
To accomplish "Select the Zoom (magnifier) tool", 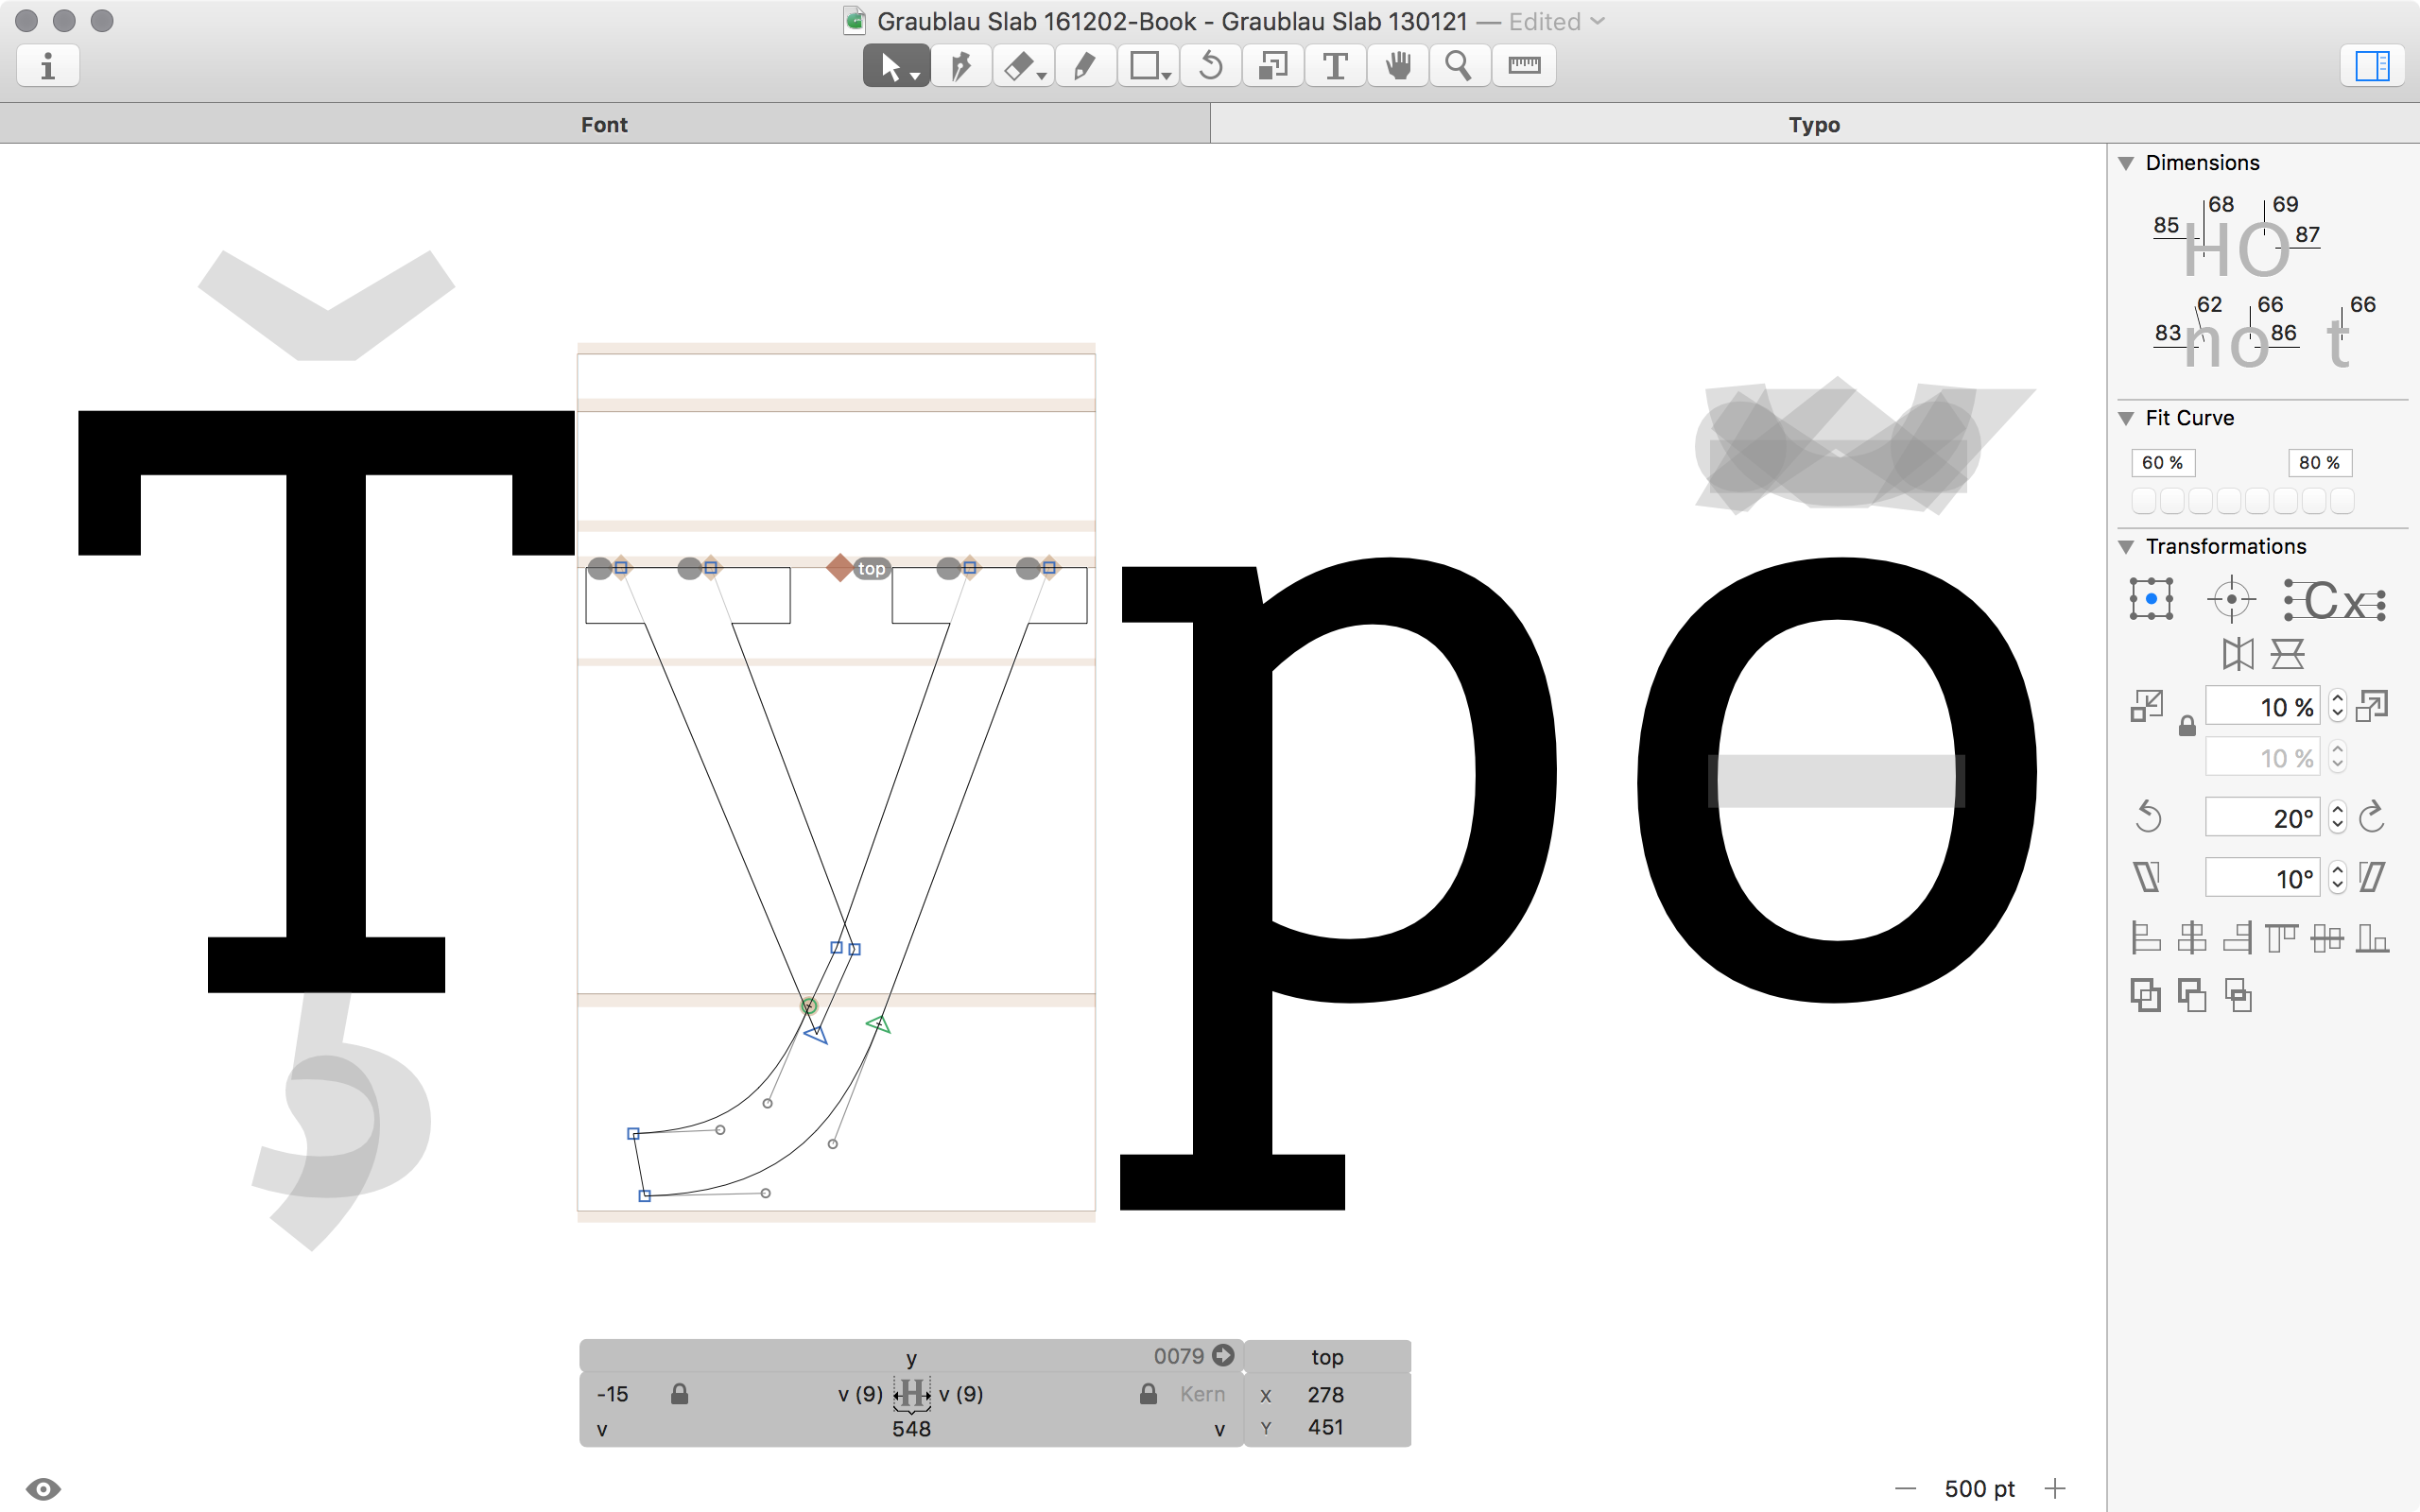I will [x=1459, y=66].
